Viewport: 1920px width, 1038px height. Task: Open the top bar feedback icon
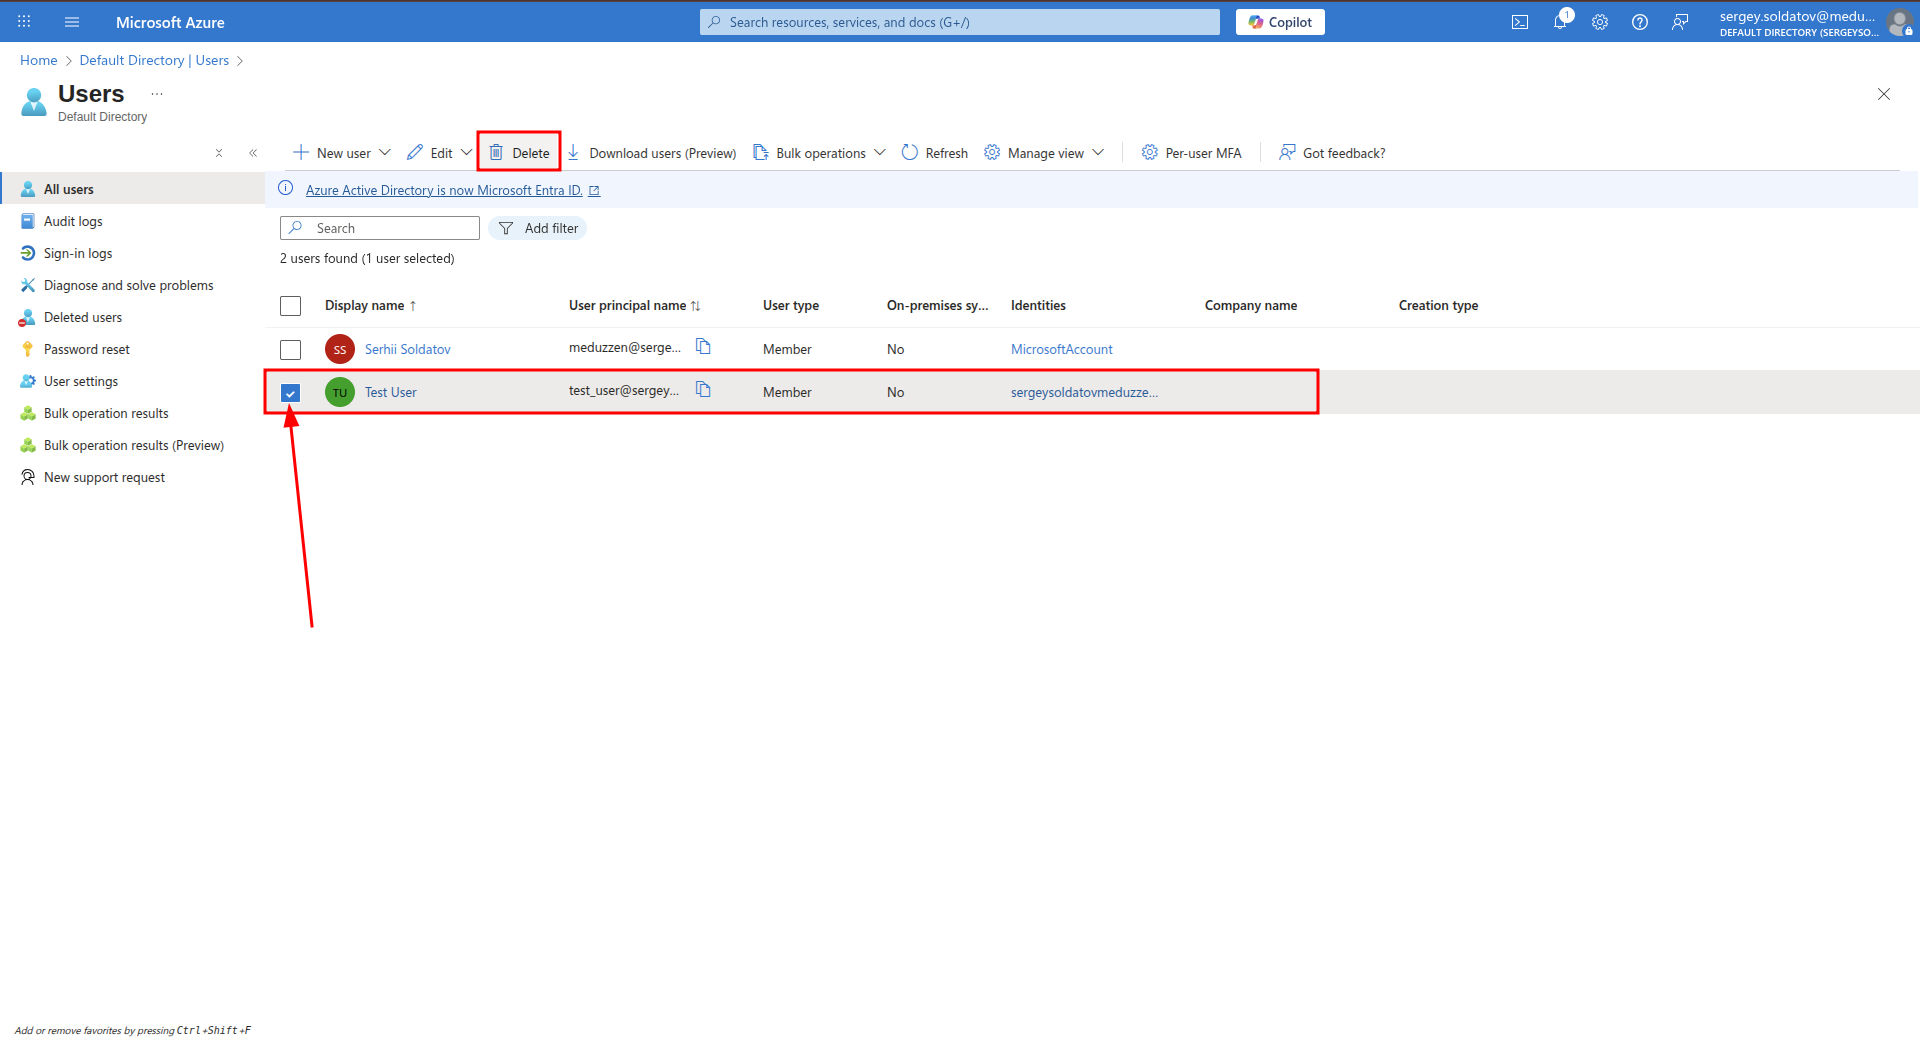tap(1680, 22)
